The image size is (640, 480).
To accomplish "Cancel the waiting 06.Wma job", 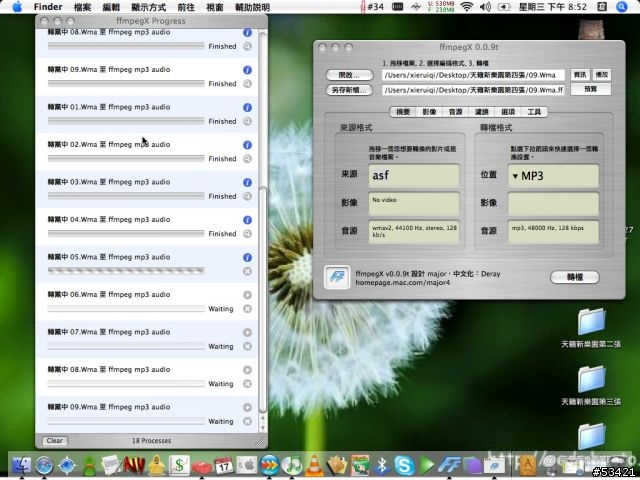I will 247,309.
